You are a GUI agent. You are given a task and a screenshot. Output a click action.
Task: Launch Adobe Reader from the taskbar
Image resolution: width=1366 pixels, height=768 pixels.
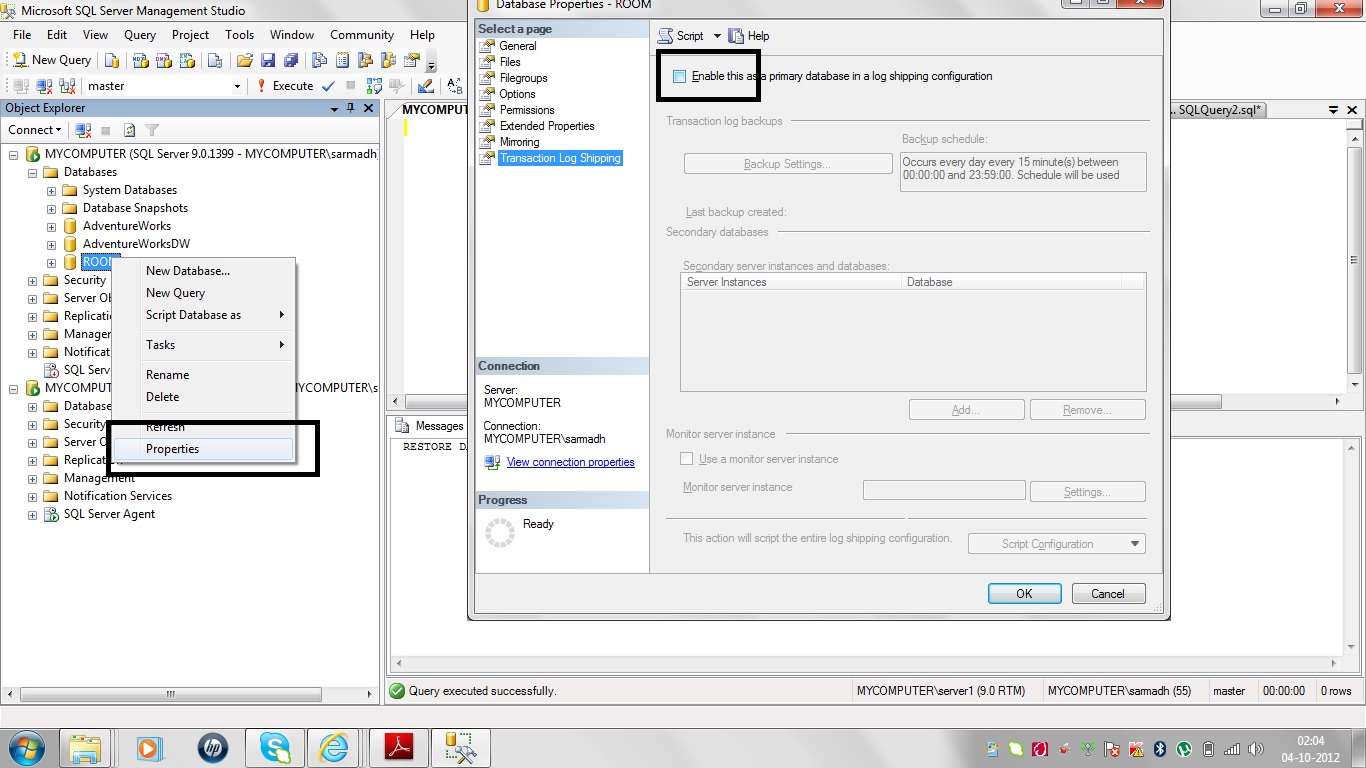tap(399, 747)
